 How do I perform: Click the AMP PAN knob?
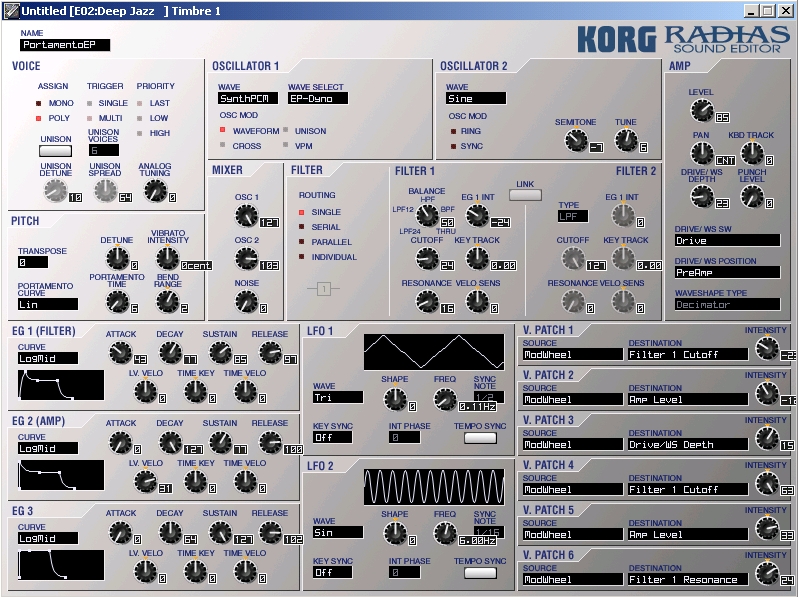[x=702, y=153]
